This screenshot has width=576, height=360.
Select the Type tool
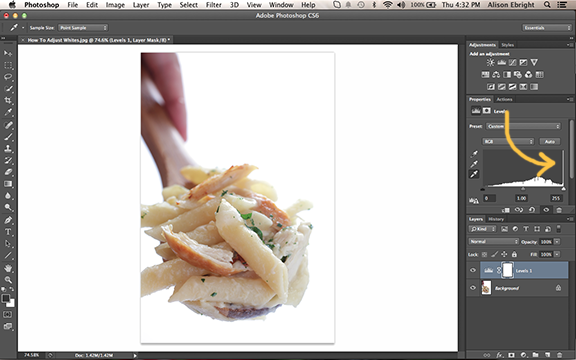8,231
